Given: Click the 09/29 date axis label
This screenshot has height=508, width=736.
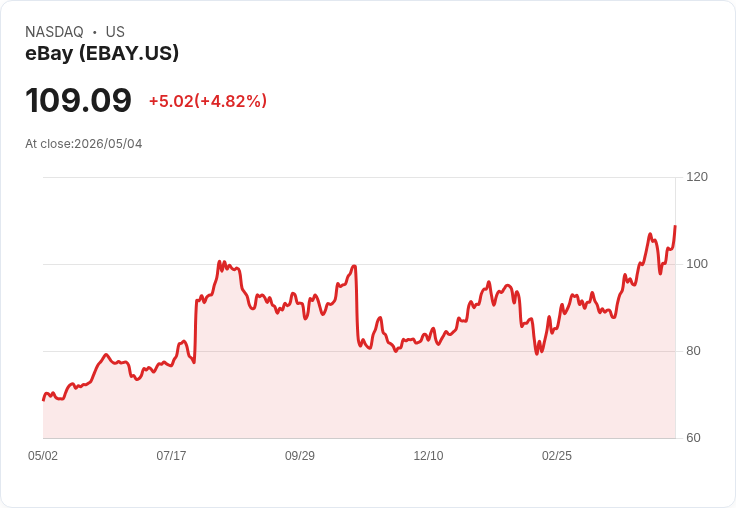Looking at the screenshot, I should [x=300, y=456].
